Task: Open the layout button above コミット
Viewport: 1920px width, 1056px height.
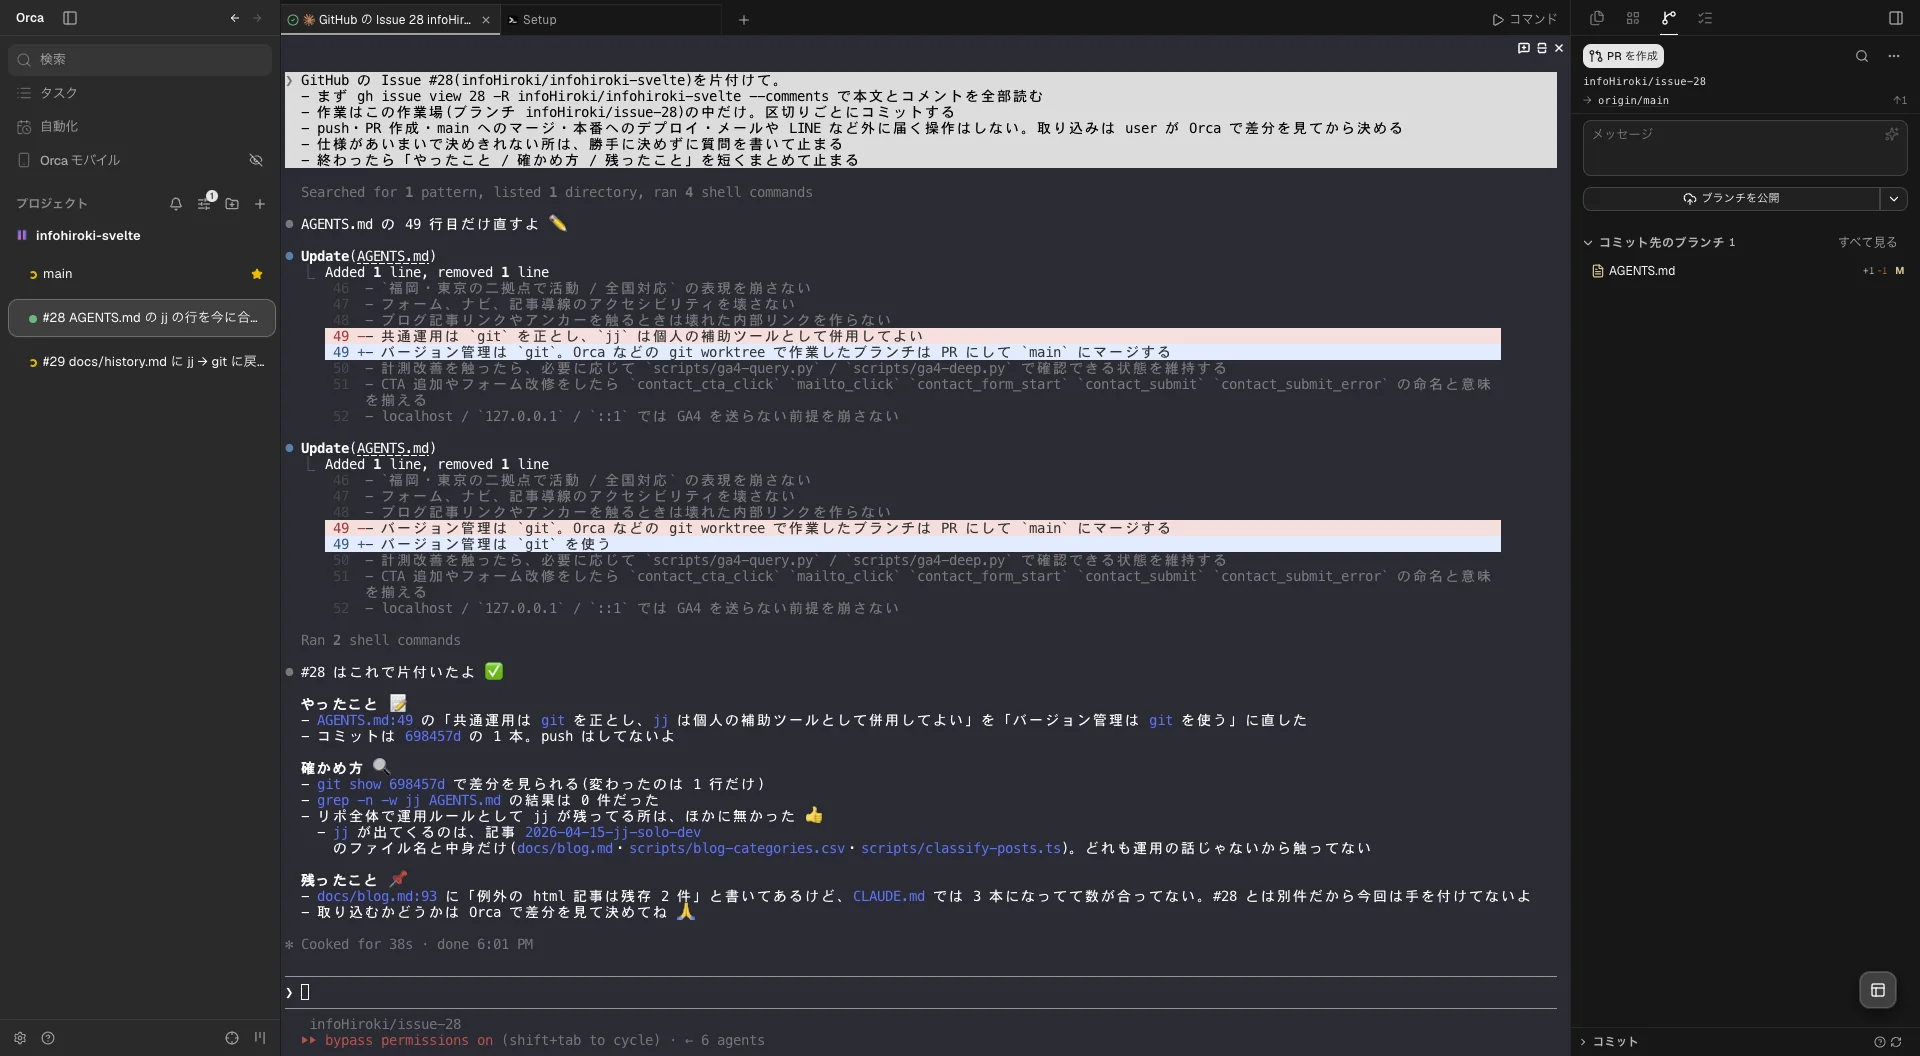Action: 1878,990
